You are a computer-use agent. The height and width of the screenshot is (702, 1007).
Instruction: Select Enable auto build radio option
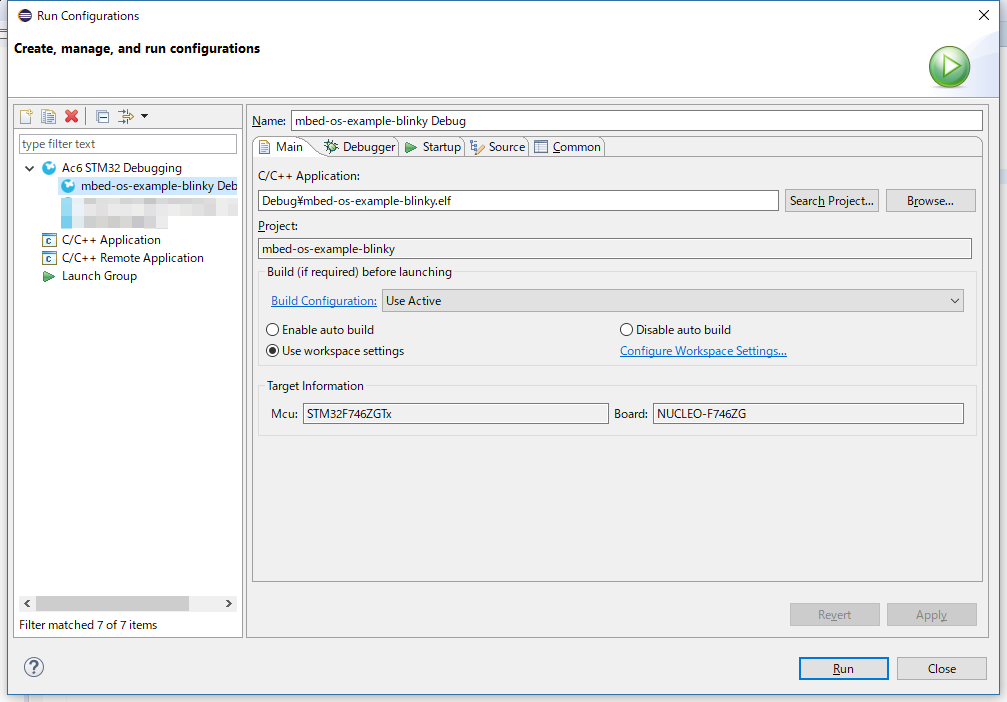click(320, 330)
